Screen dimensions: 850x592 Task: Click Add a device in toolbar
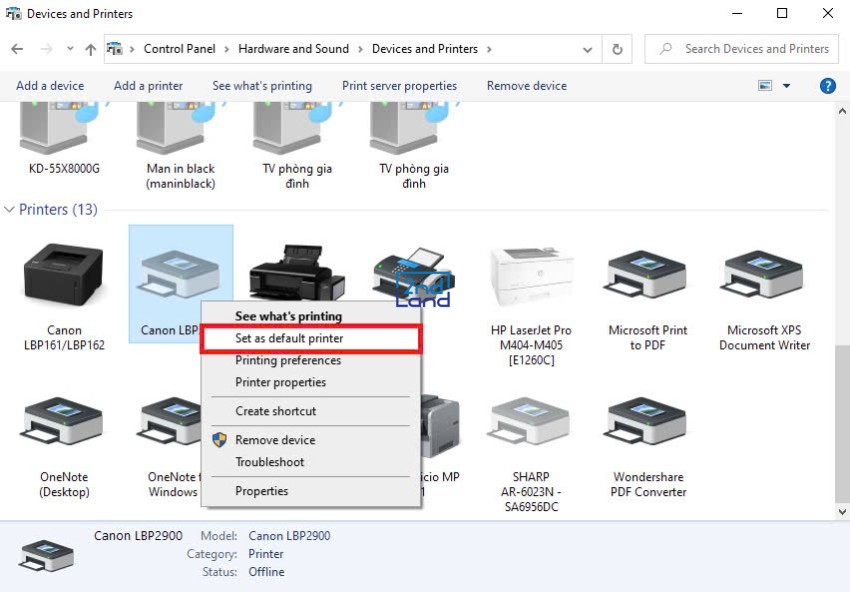tap(50, 86)
